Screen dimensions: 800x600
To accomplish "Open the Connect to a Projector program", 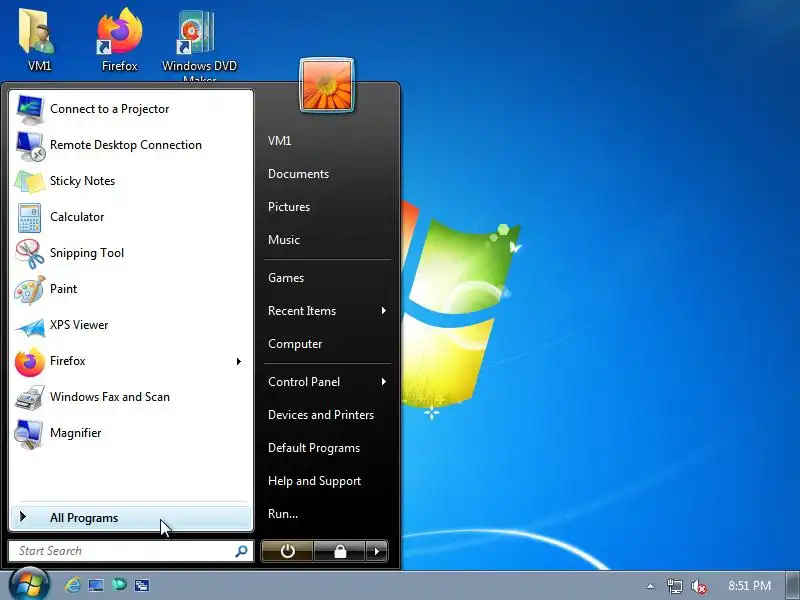I will pos(131,109).
